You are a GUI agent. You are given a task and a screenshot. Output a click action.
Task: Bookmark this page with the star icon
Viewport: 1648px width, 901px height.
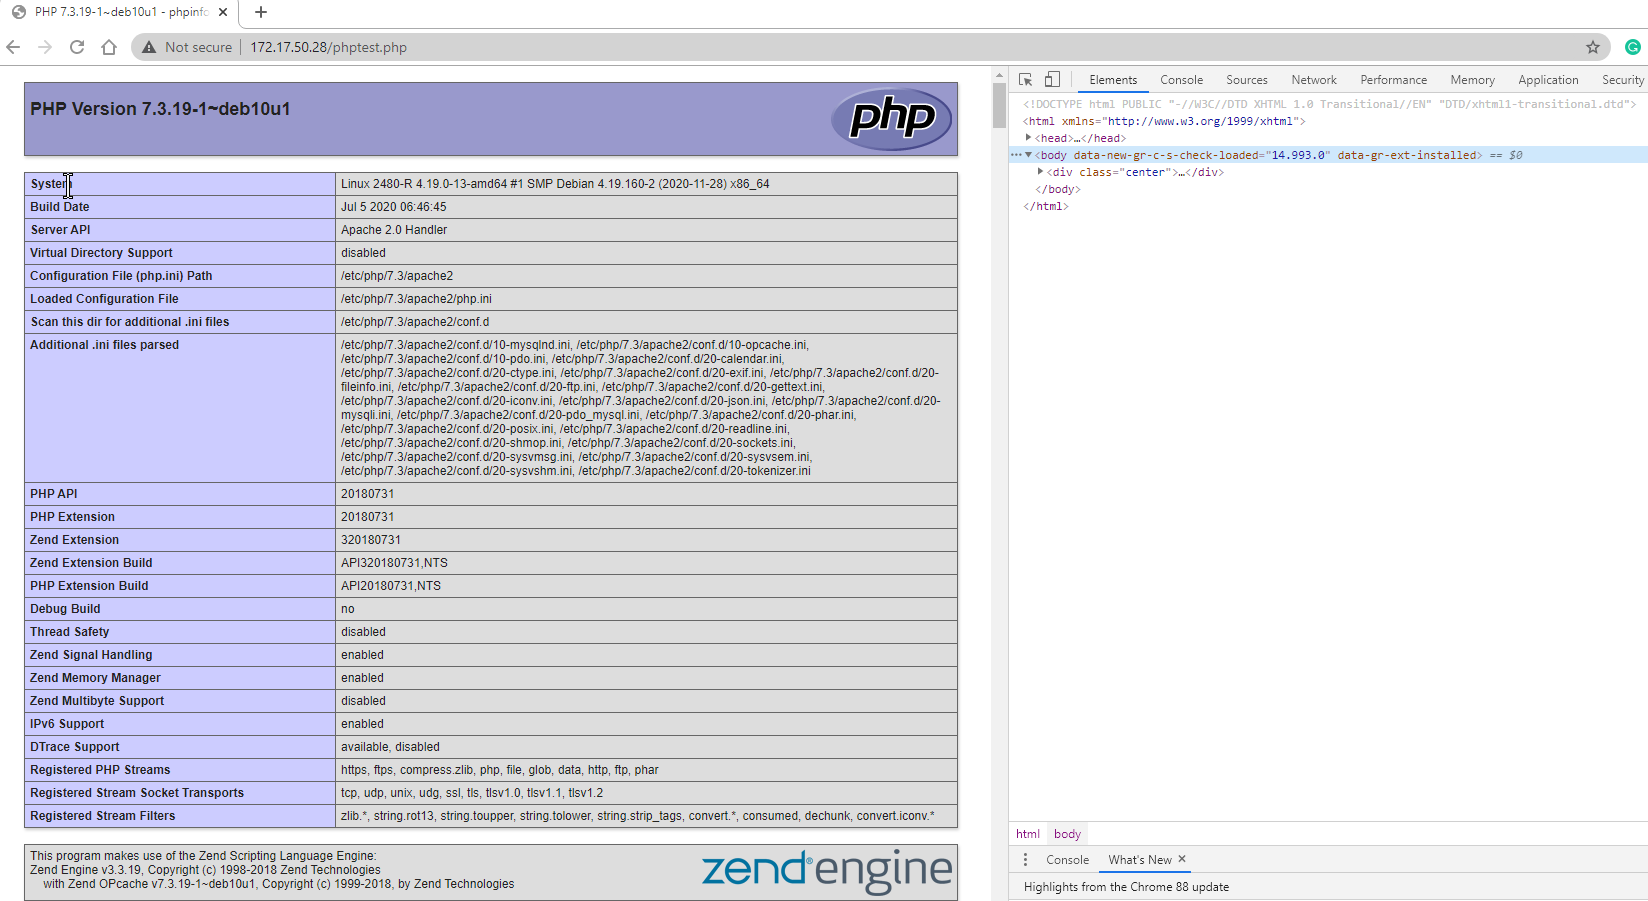point(1593,47)
